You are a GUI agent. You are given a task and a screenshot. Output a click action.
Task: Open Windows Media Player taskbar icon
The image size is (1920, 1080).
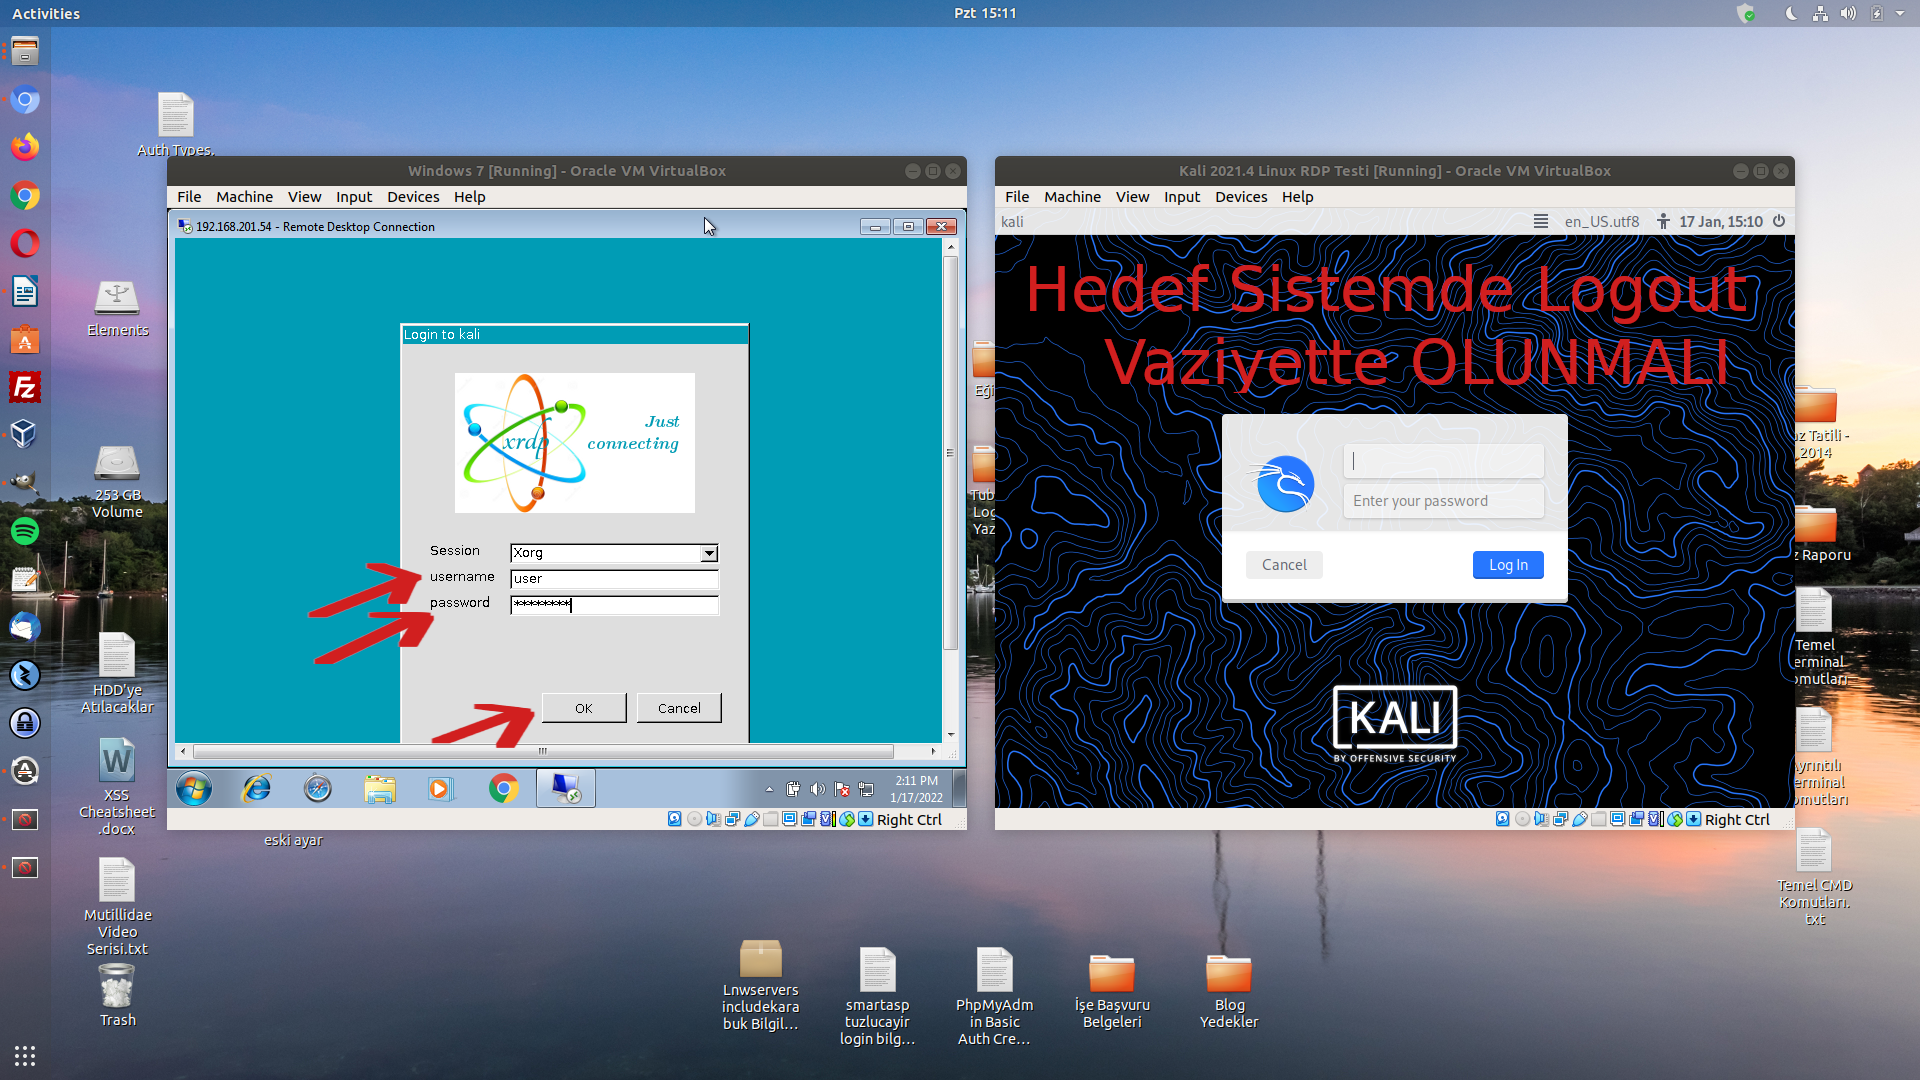click(x=439, y=789)
